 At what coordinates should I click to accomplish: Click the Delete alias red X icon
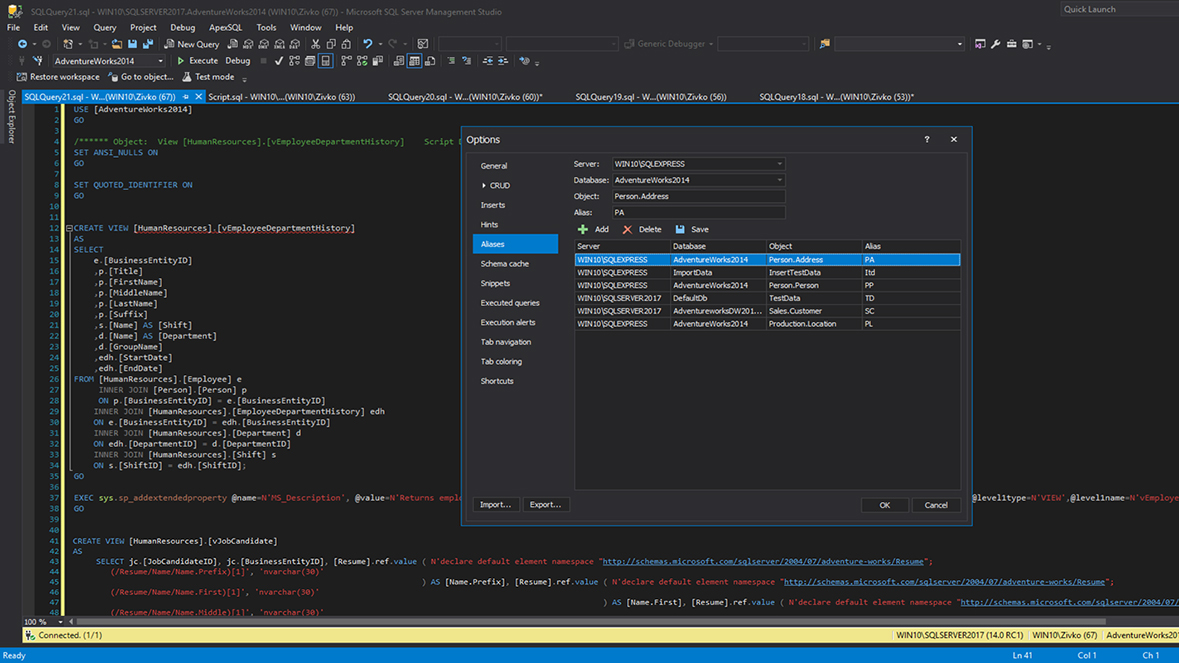pyautogui.click(x=628, y=230)
